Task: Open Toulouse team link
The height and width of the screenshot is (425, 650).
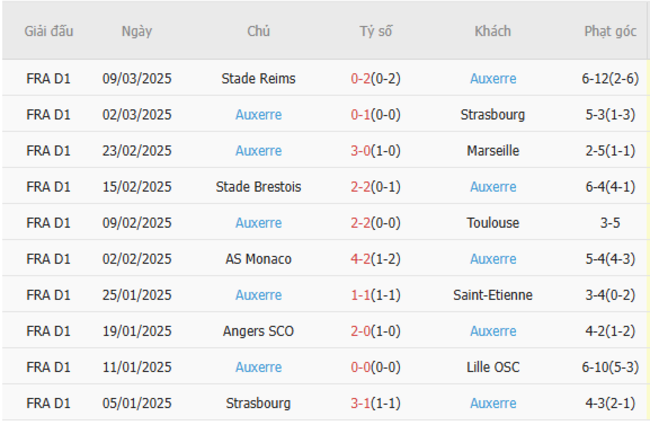Action: 493,223
